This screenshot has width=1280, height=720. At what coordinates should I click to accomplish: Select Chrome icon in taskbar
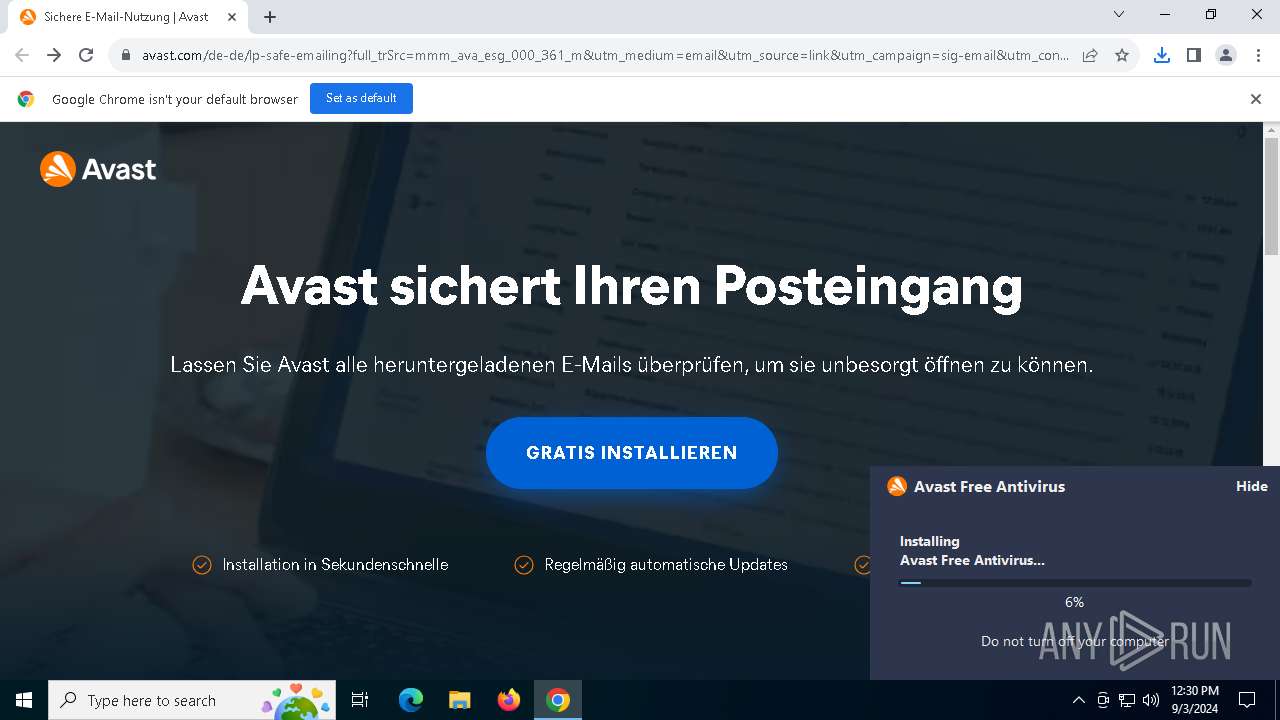coord(558,700)
